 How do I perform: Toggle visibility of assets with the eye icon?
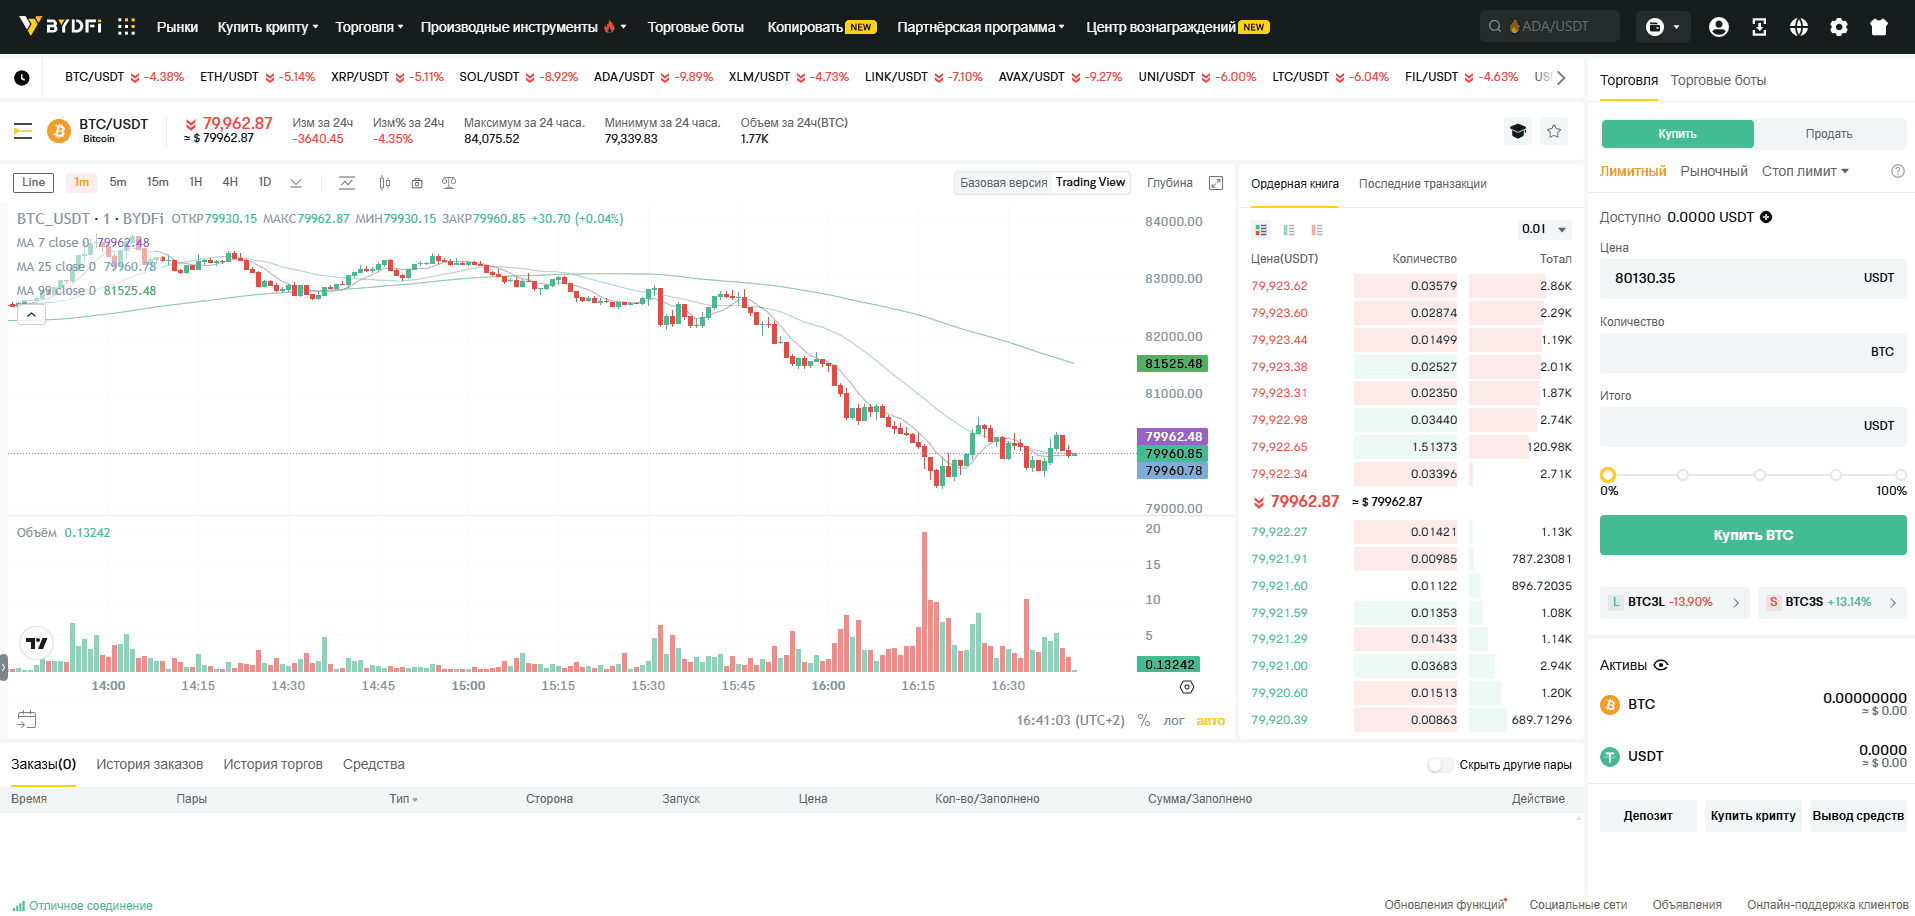click(1661, 665)
